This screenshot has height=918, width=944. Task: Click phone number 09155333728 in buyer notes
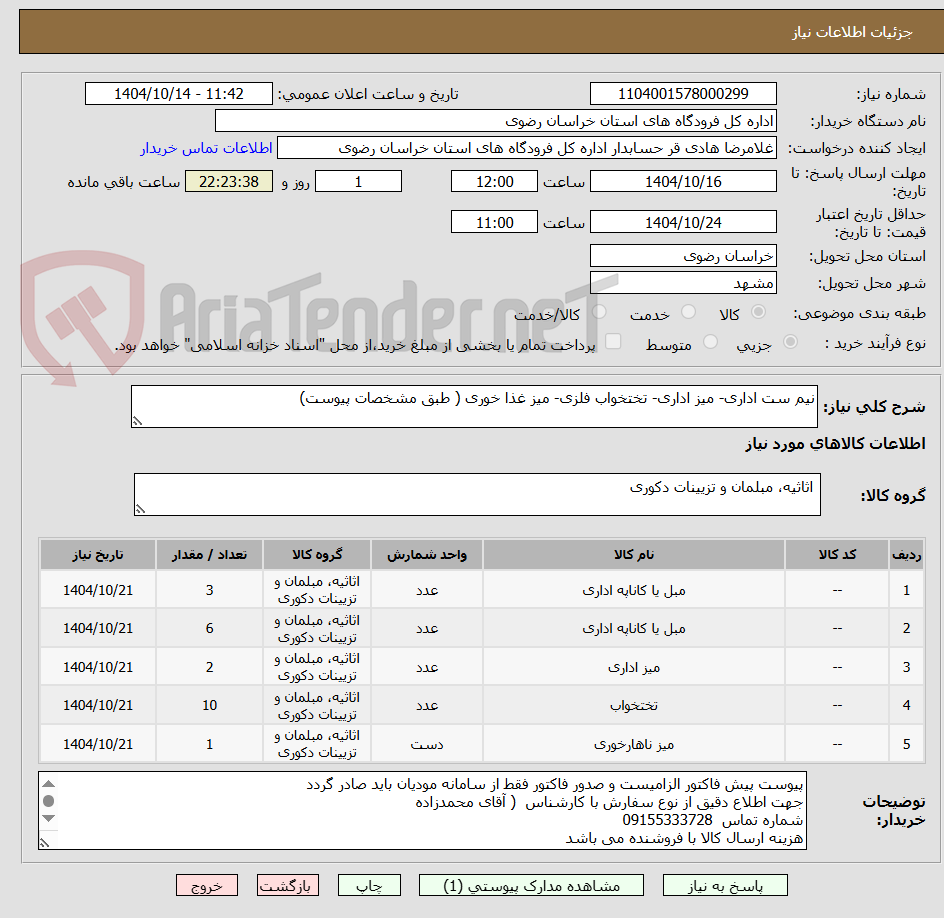(668, 820)
